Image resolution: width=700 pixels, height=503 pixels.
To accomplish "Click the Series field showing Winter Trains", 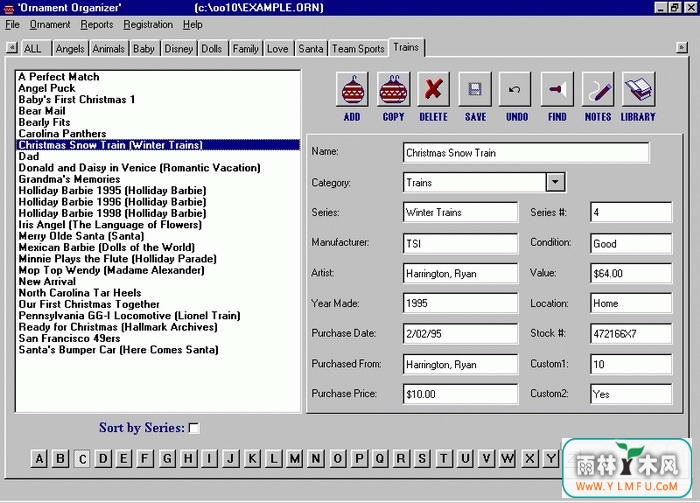I will click(x=460, y=212).
